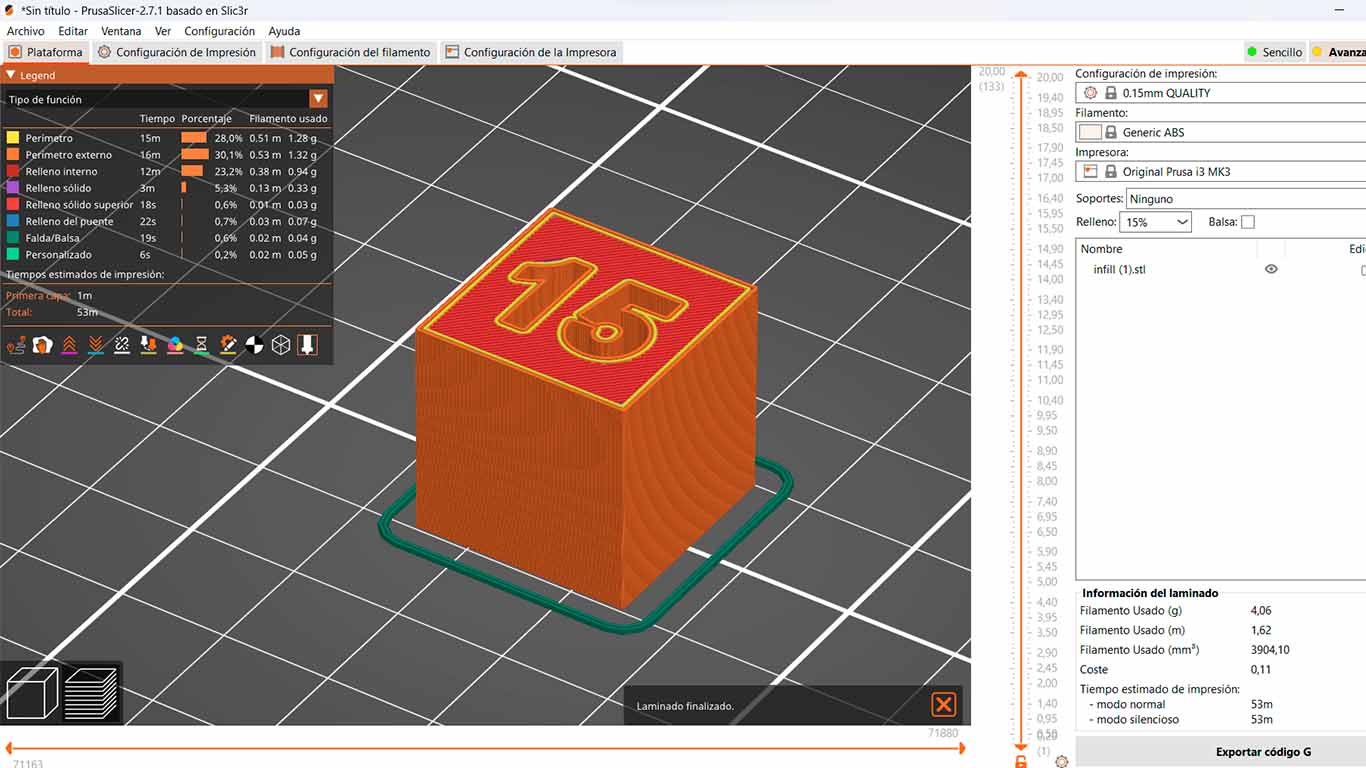This screenshot has height=768, width=1366.
Task: Select Sencillo mode button
Action: pyautogui.click(x=1275, y=52)
